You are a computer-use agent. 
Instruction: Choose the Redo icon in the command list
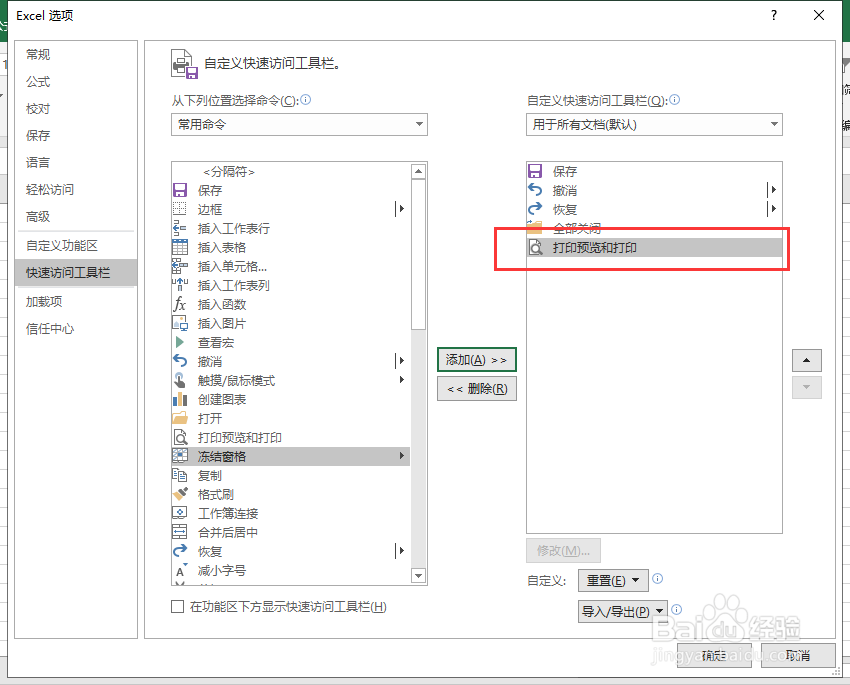179,551
